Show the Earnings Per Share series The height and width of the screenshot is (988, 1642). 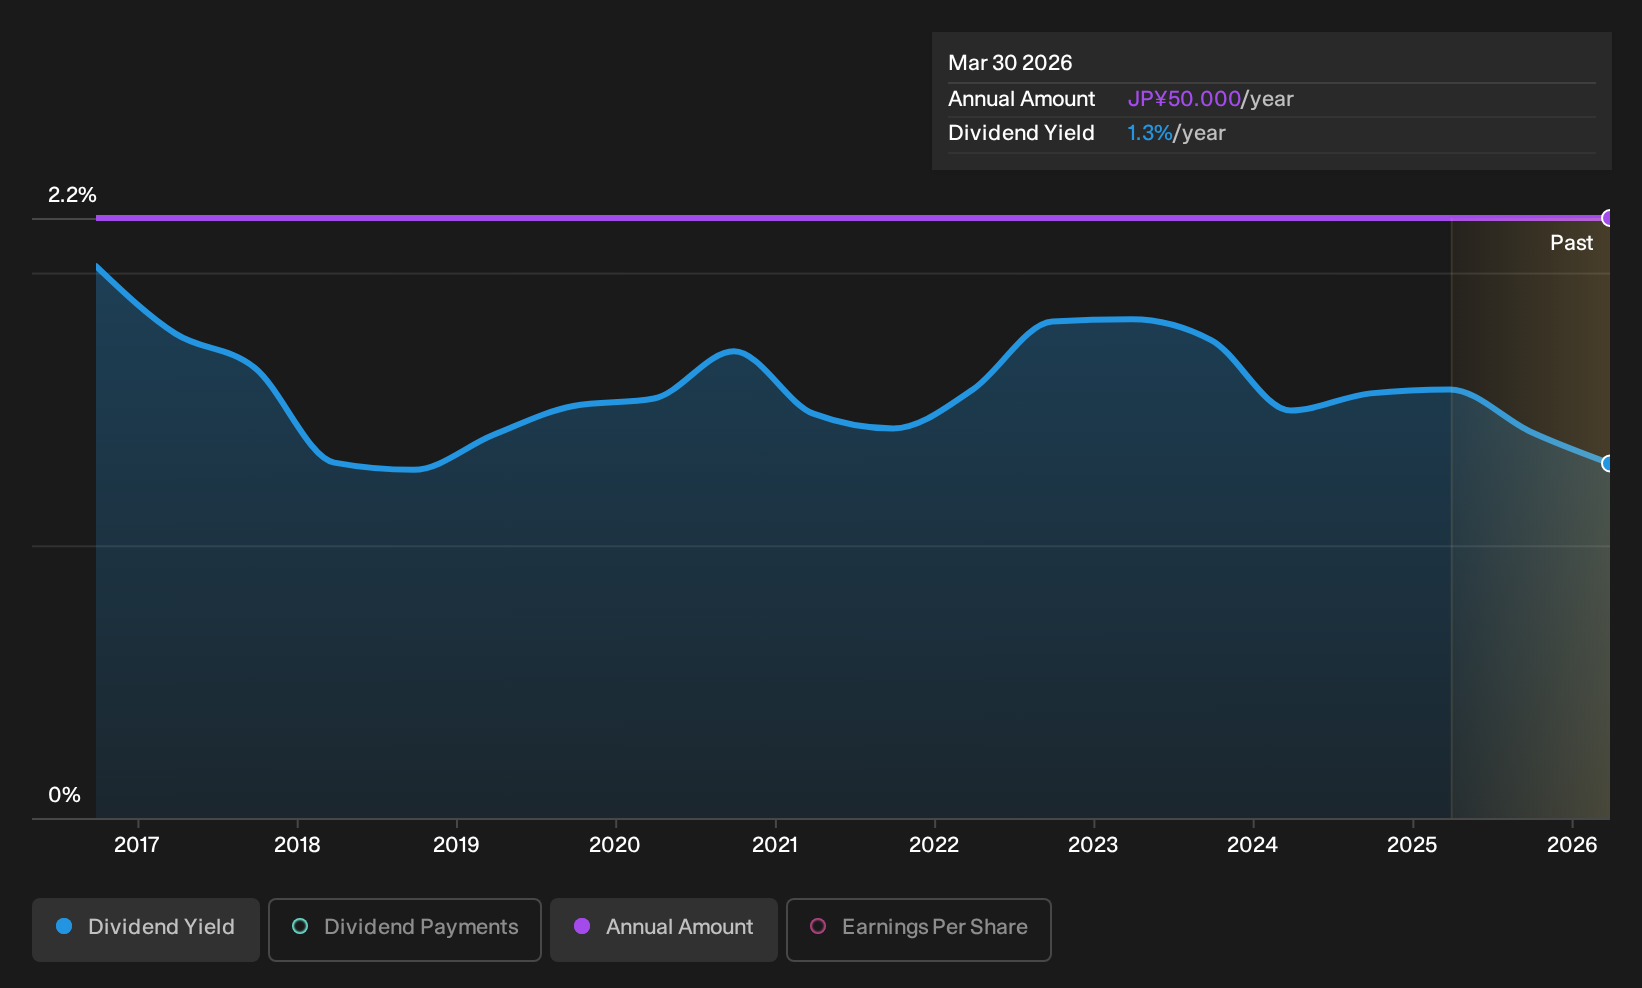point(919,929)
